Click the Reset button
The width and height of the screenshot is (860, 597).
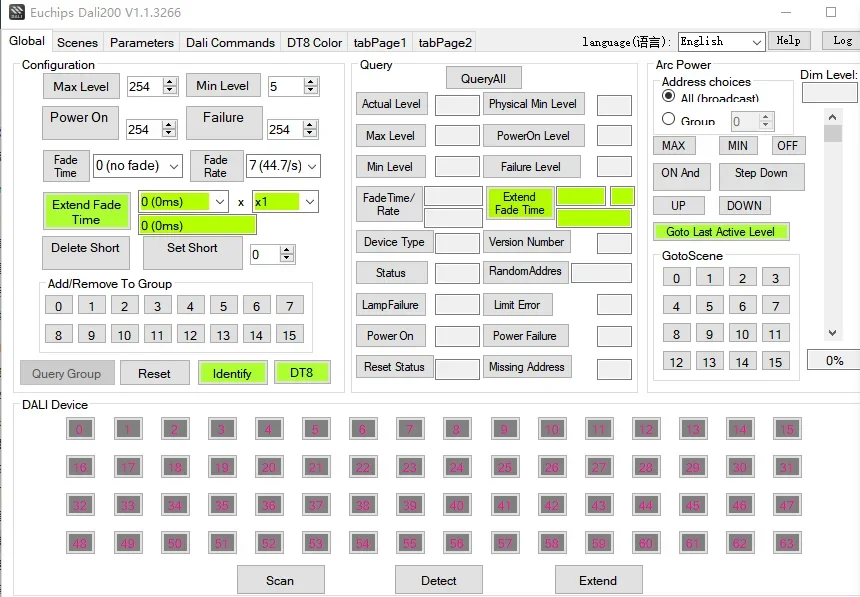point(155,373)
